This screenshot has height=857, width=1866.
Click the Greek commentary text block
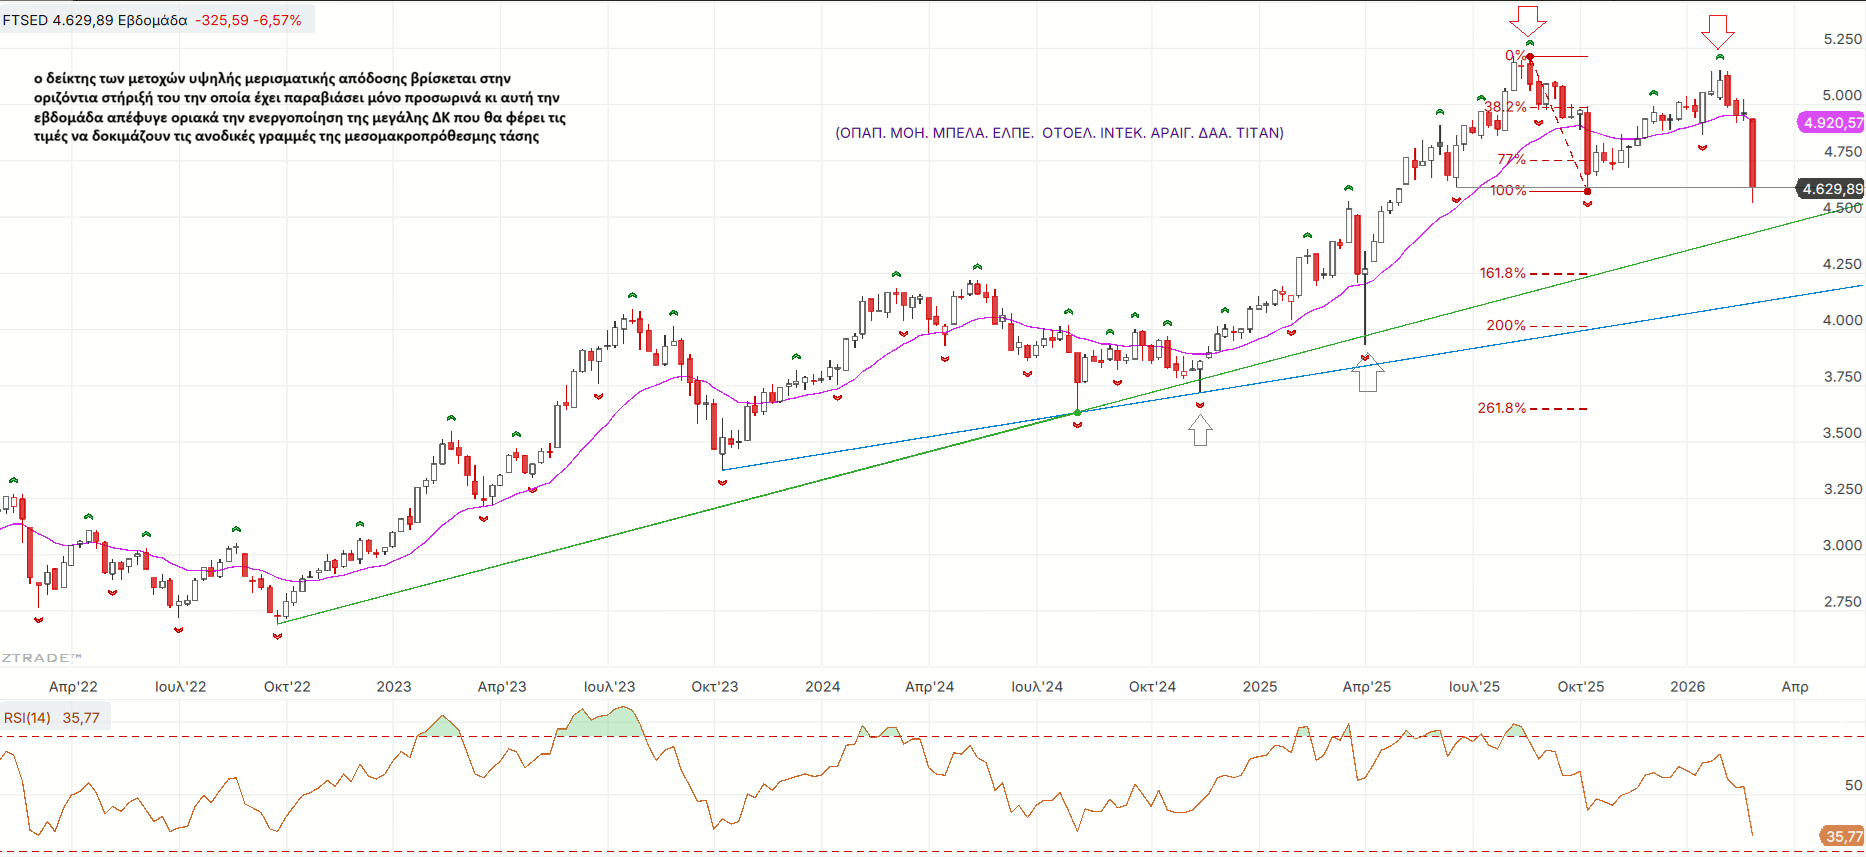(x=300, y=107)
